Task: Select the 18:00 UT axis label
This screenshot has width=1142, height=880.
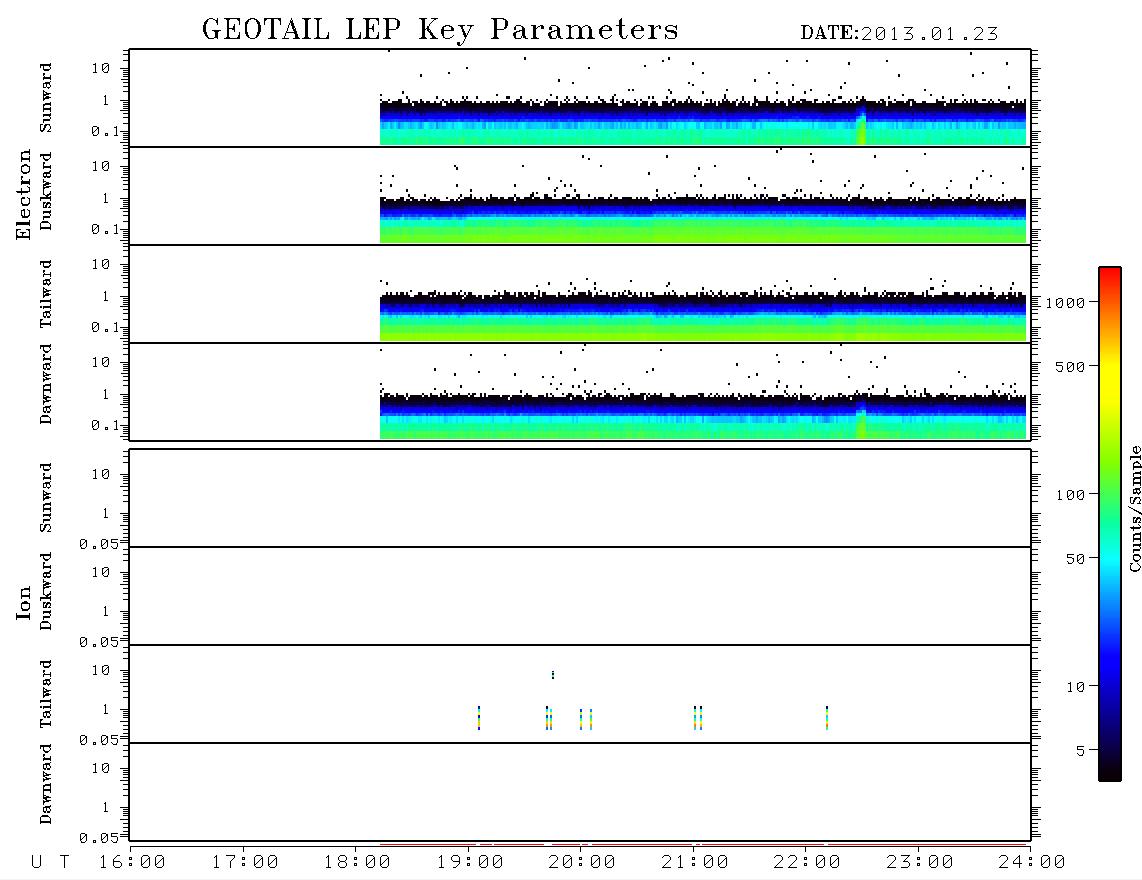Action: tap(357, 863)
